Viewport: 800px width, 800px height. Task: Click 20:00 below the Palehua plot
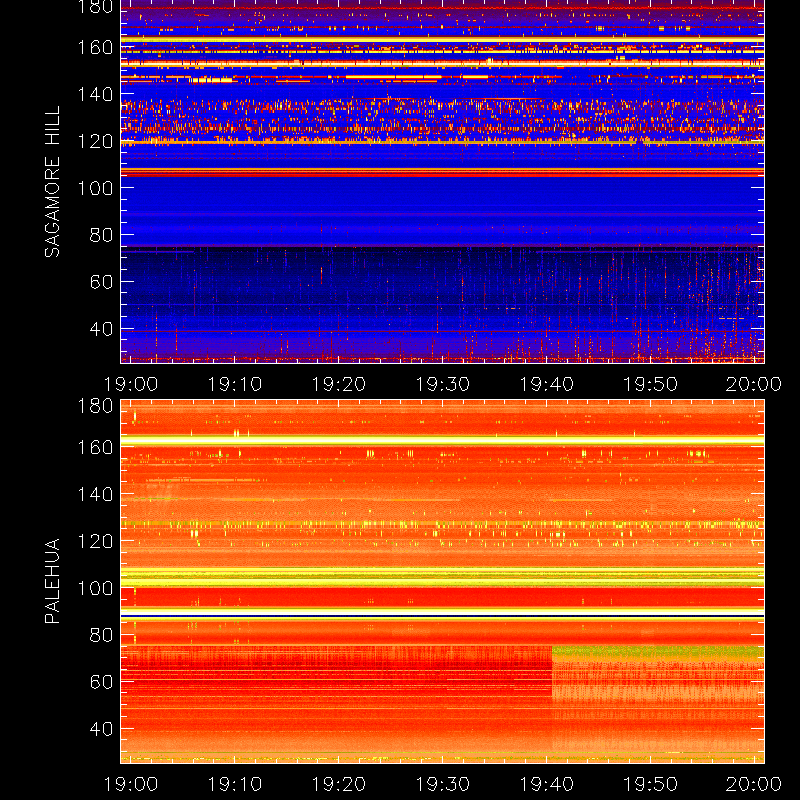pos(754,784)
